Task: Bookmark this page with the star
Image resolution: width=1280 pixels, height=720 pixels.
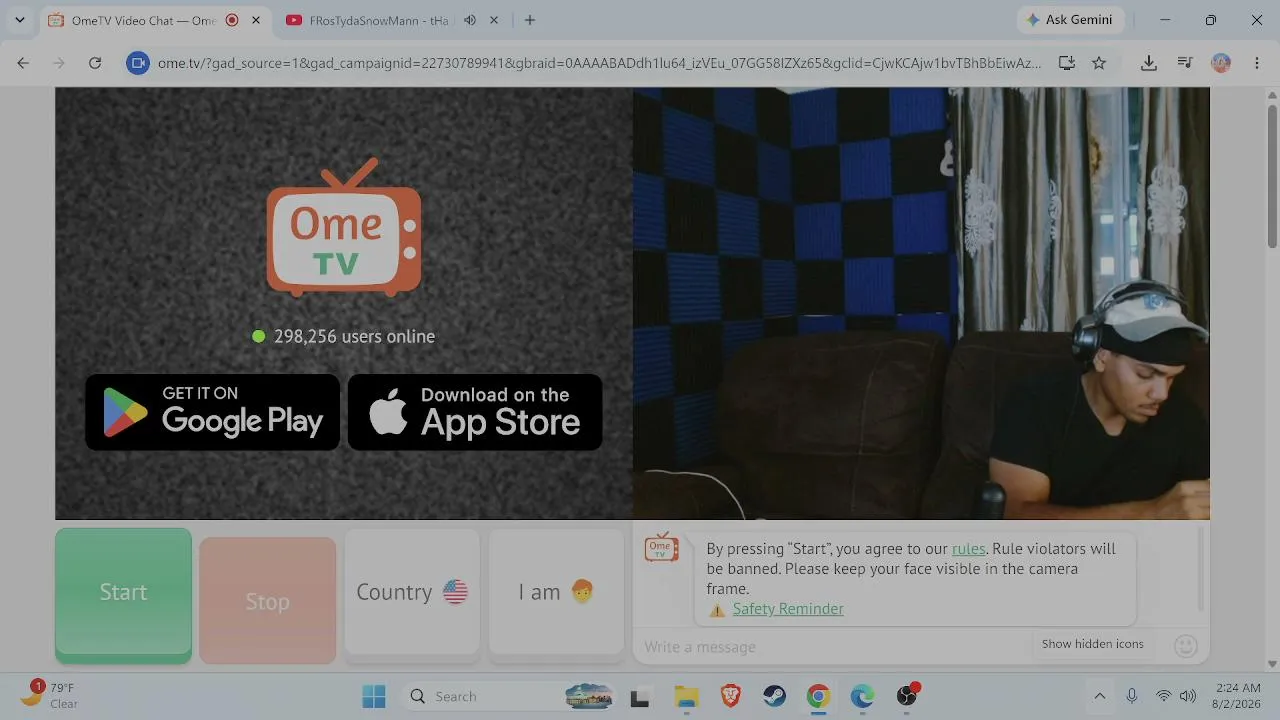Action: pos(1099,63)
